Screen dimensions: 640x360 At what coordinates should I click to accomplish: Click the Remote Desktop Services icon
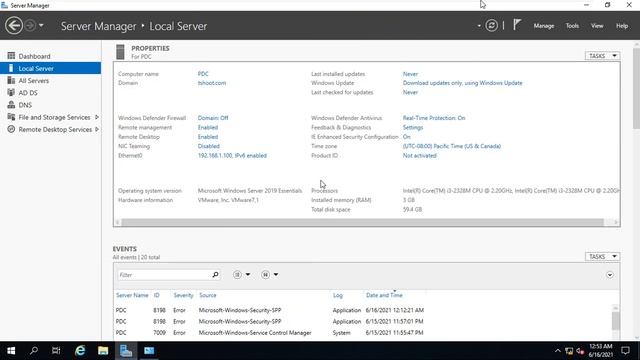click(11, 129)
